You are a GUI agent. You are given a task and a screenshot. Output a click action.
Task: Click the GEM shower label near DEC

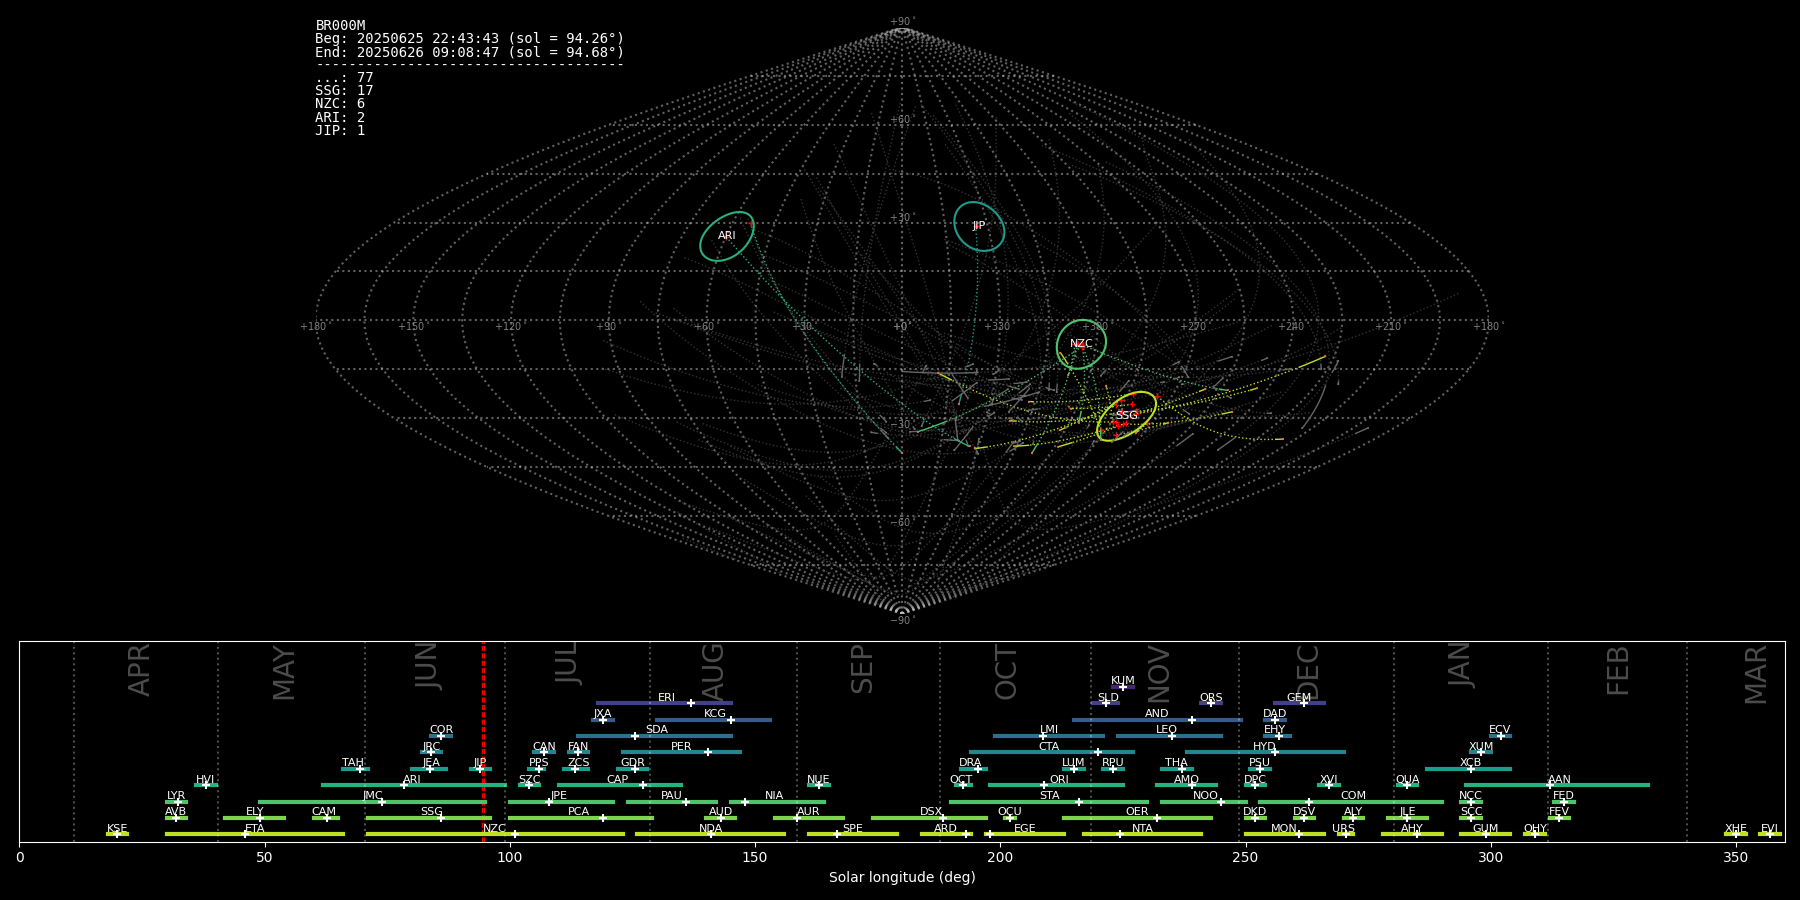click(x=1299, y=698)
